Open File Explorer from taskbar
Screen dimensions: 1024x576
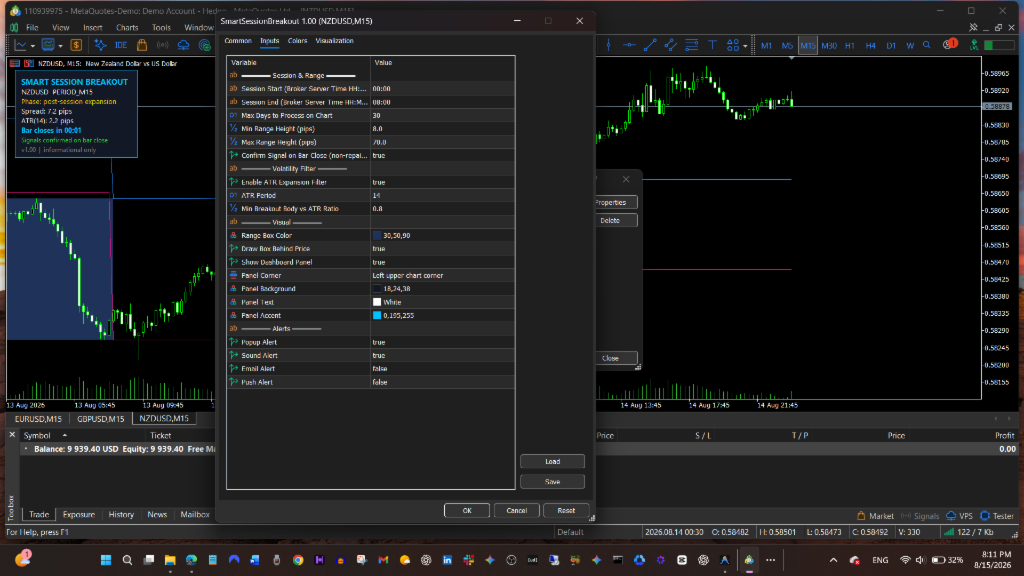click(x=170, y=560)
